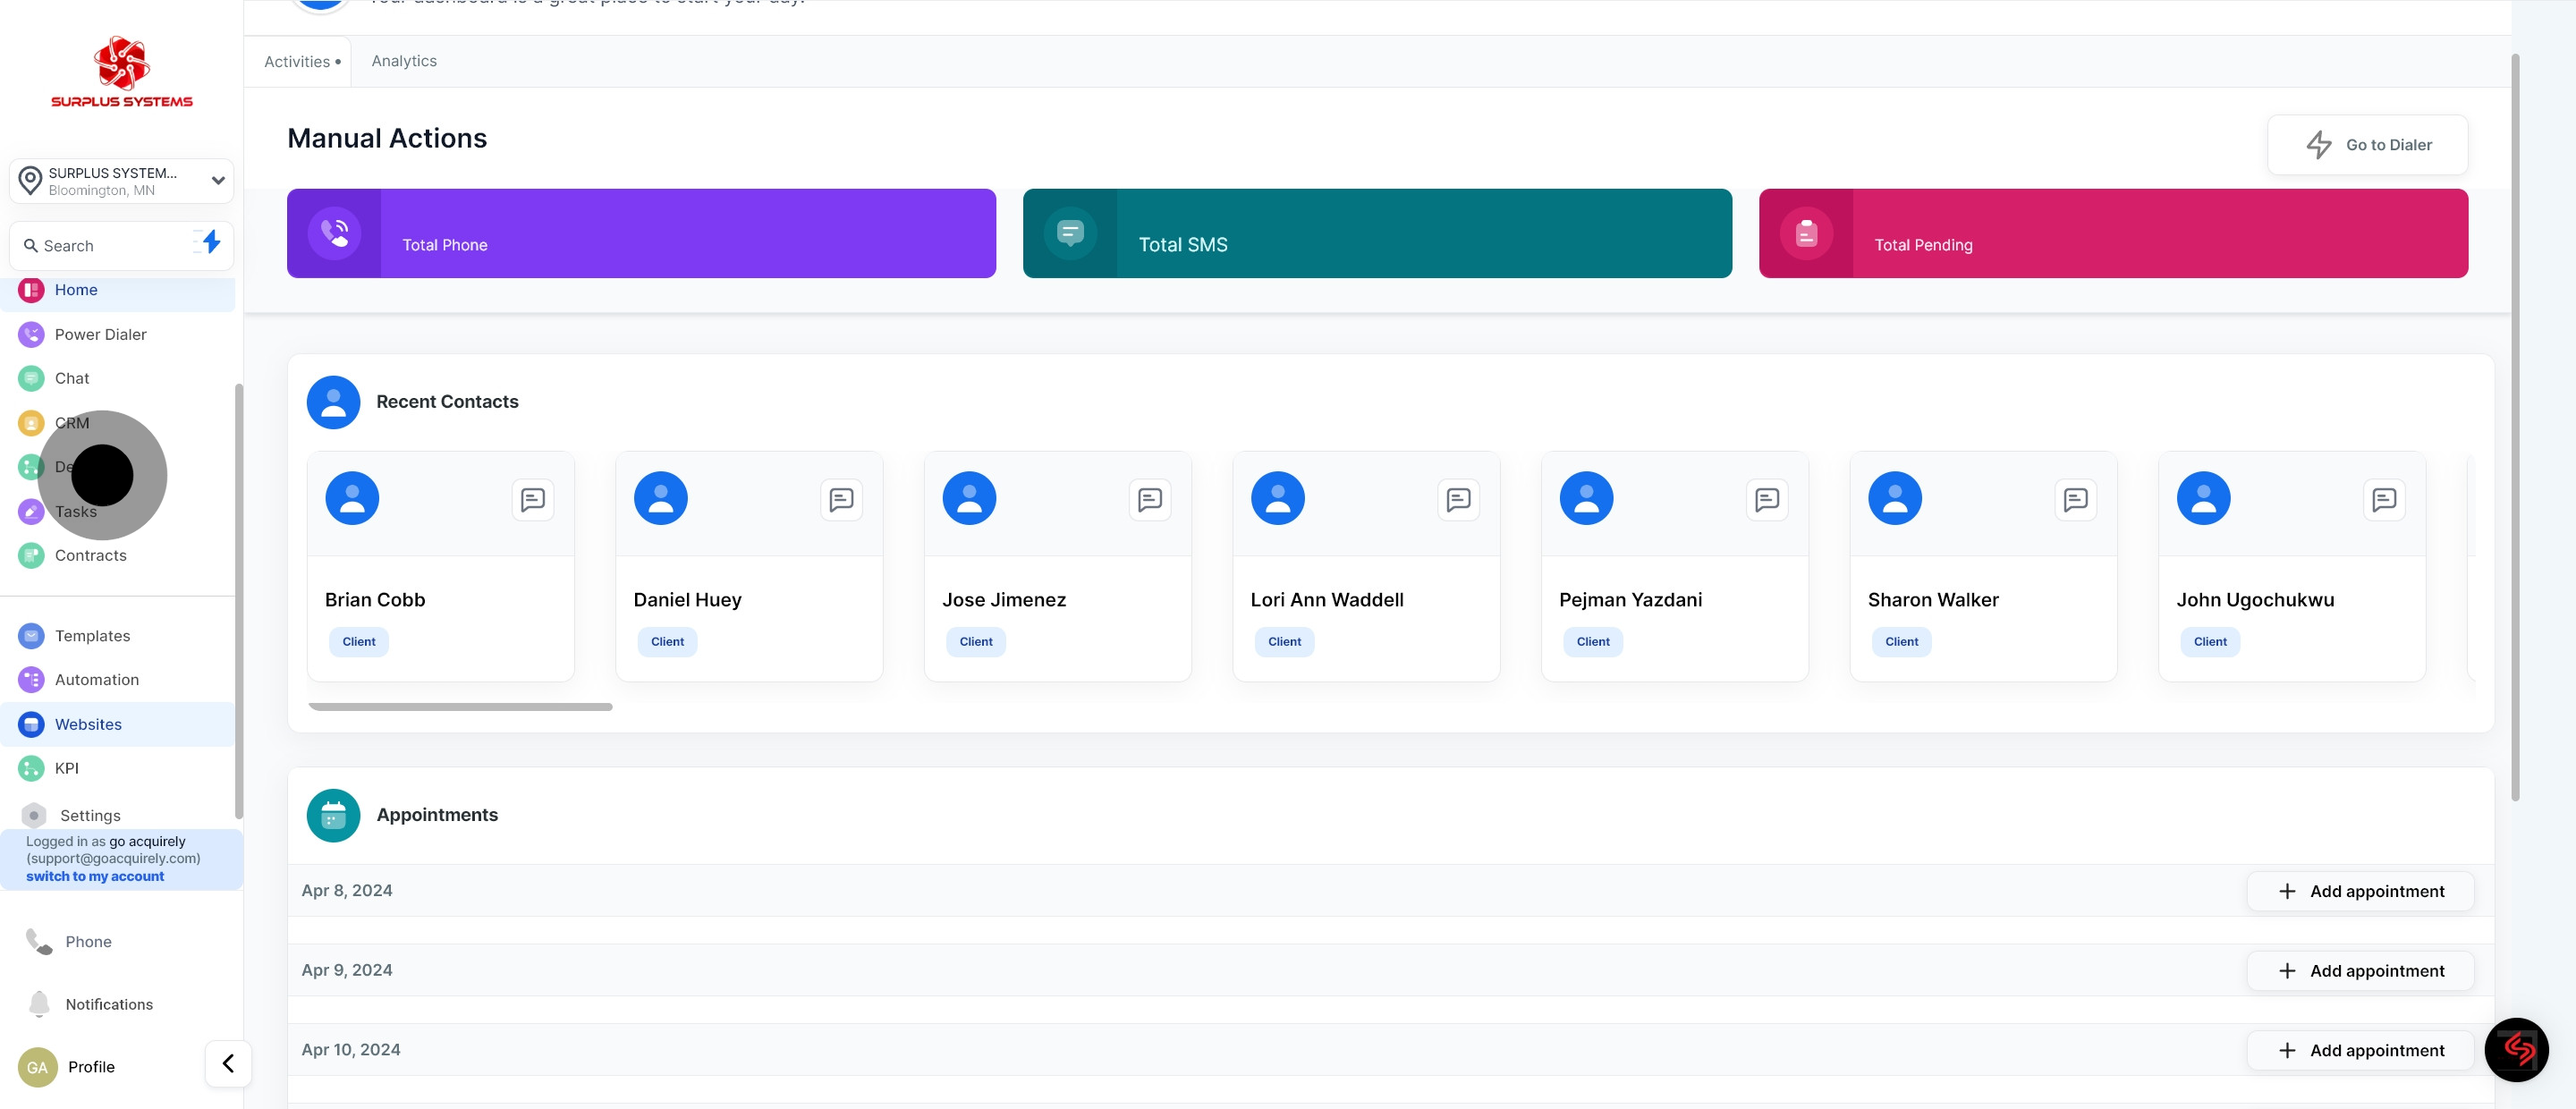2576x1109 pixels.
Task: Click the Total SMS message bubble icon
Action: click(x=1070, y=233)
